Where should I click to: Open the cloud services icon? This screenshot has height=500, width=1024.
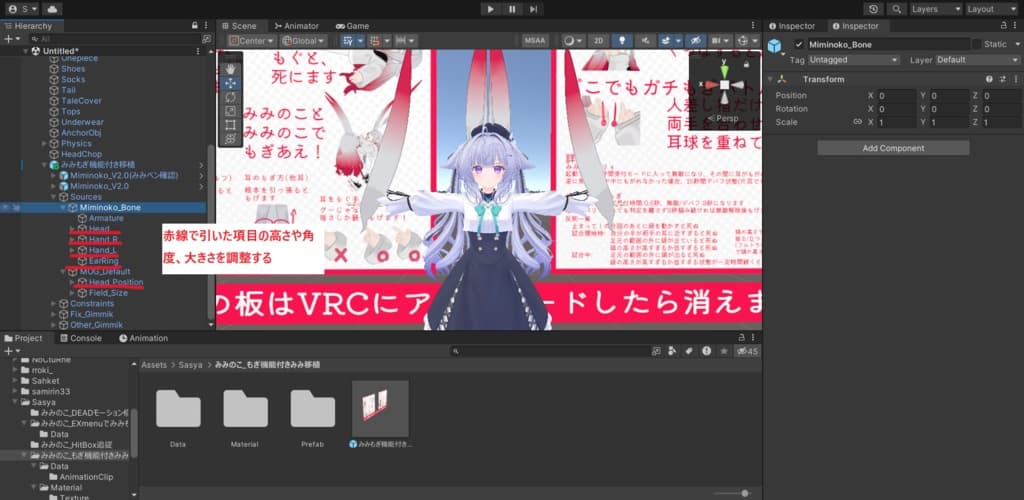click(52, 9)
